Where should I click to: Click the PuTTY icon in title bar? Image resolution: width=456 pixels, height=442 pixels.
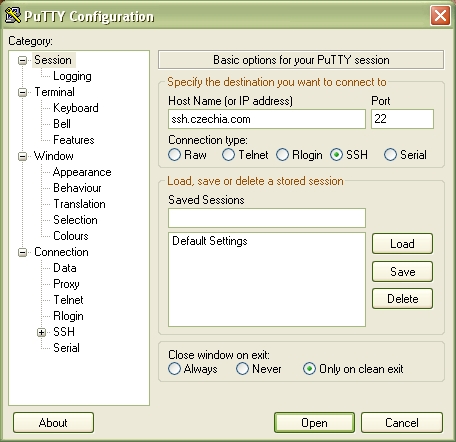(x=13, y=15)
